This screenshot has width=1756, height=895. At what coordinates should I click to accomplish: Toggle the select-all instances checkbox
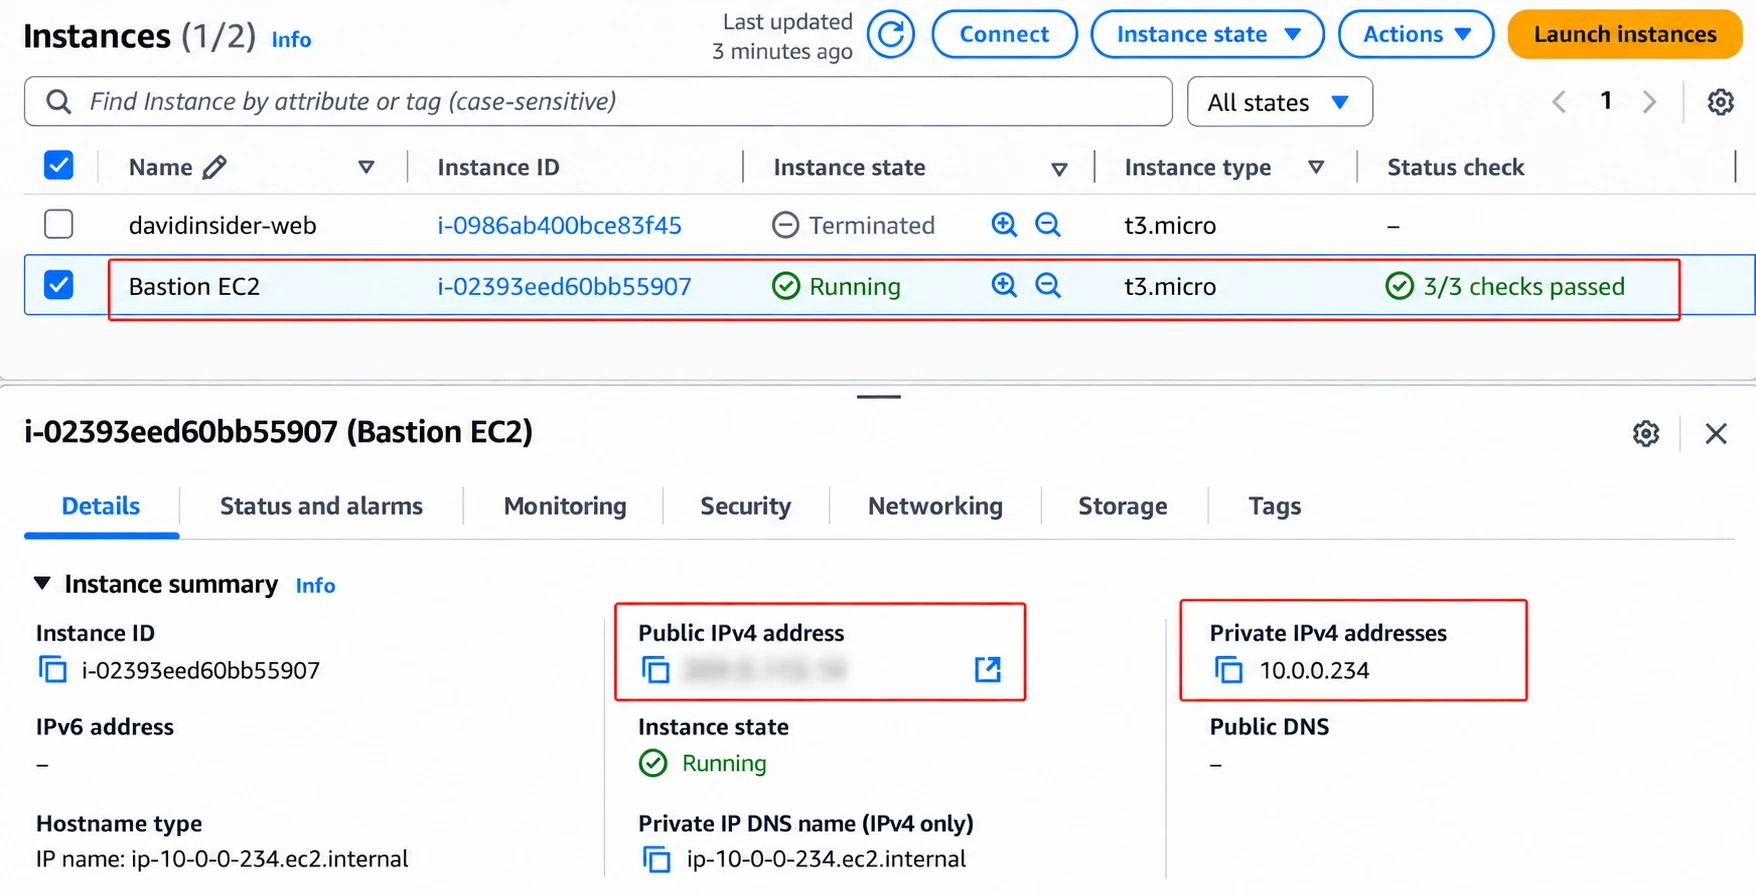click(59, 165)
